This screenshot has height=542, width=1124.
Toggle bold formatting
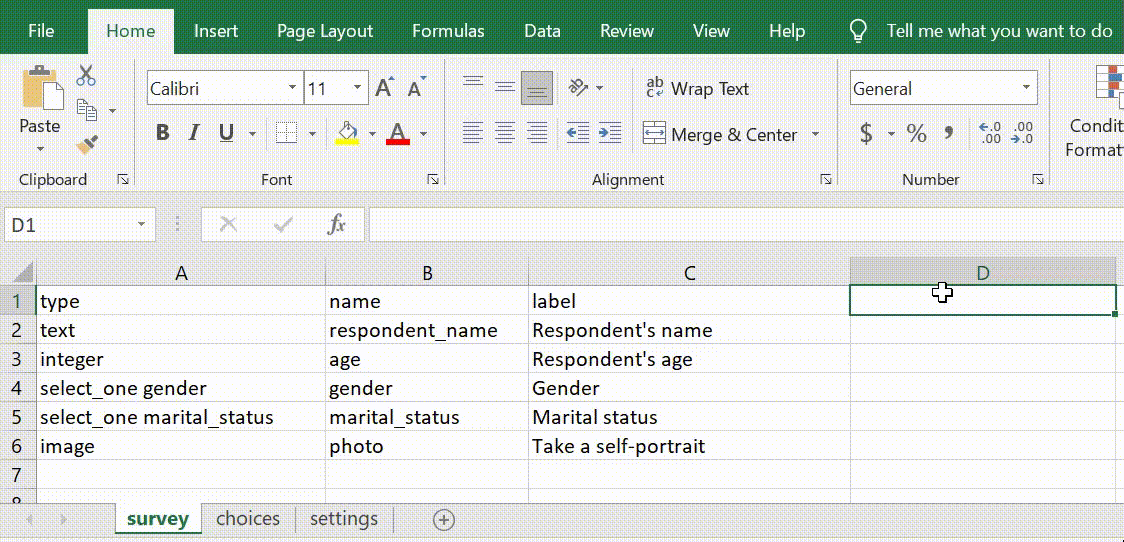point(163,133)
